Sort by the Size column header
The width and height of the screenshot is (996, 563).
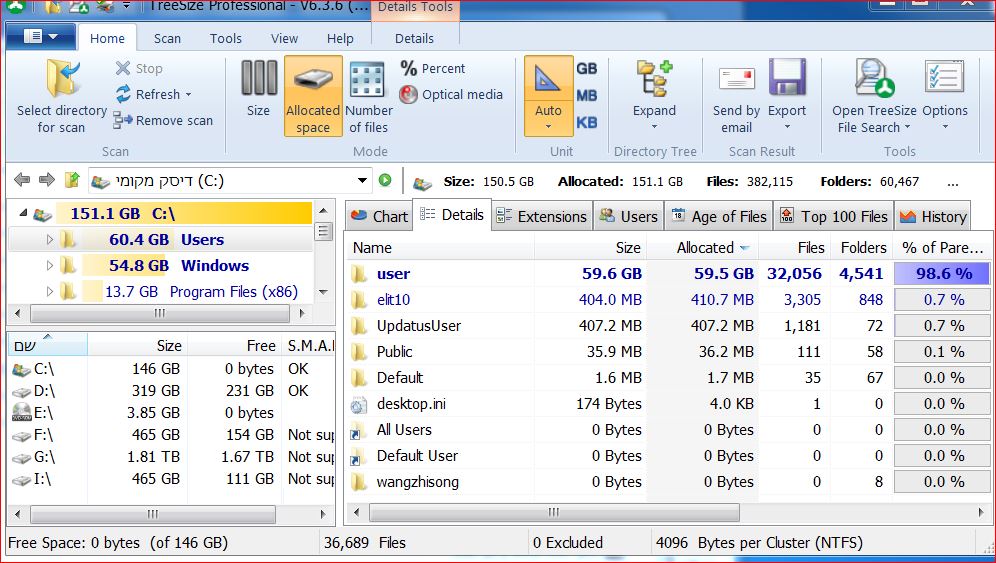tap(590, 247)
